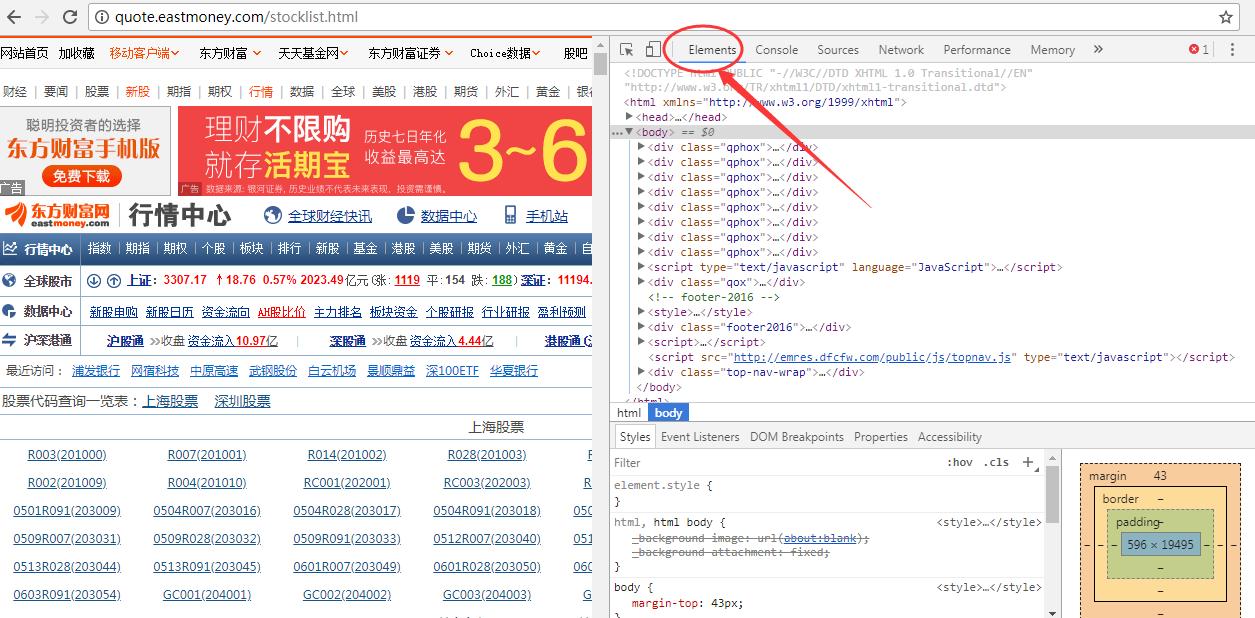Toggle the :hov element state filter
The height and width of the screenshot is (618, 1255).
coord(960,462)
